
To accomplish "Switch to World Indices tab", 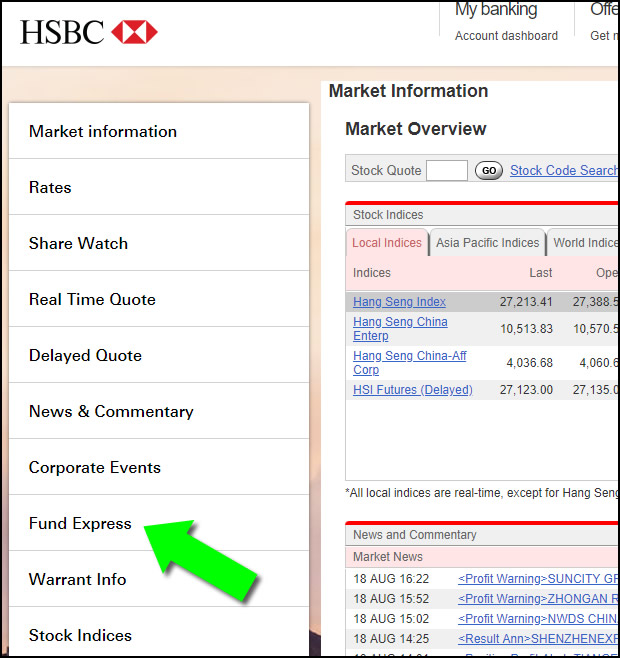I will (585, 243).
